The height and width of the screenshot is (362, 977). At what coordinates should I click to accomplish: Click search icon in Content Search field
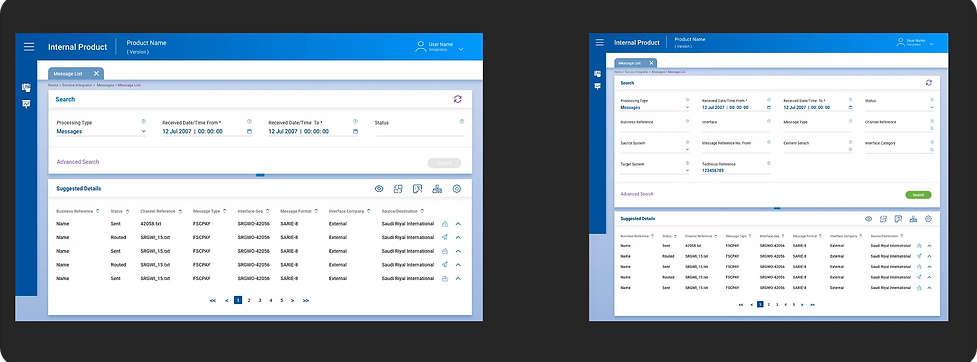coord(850,150)
